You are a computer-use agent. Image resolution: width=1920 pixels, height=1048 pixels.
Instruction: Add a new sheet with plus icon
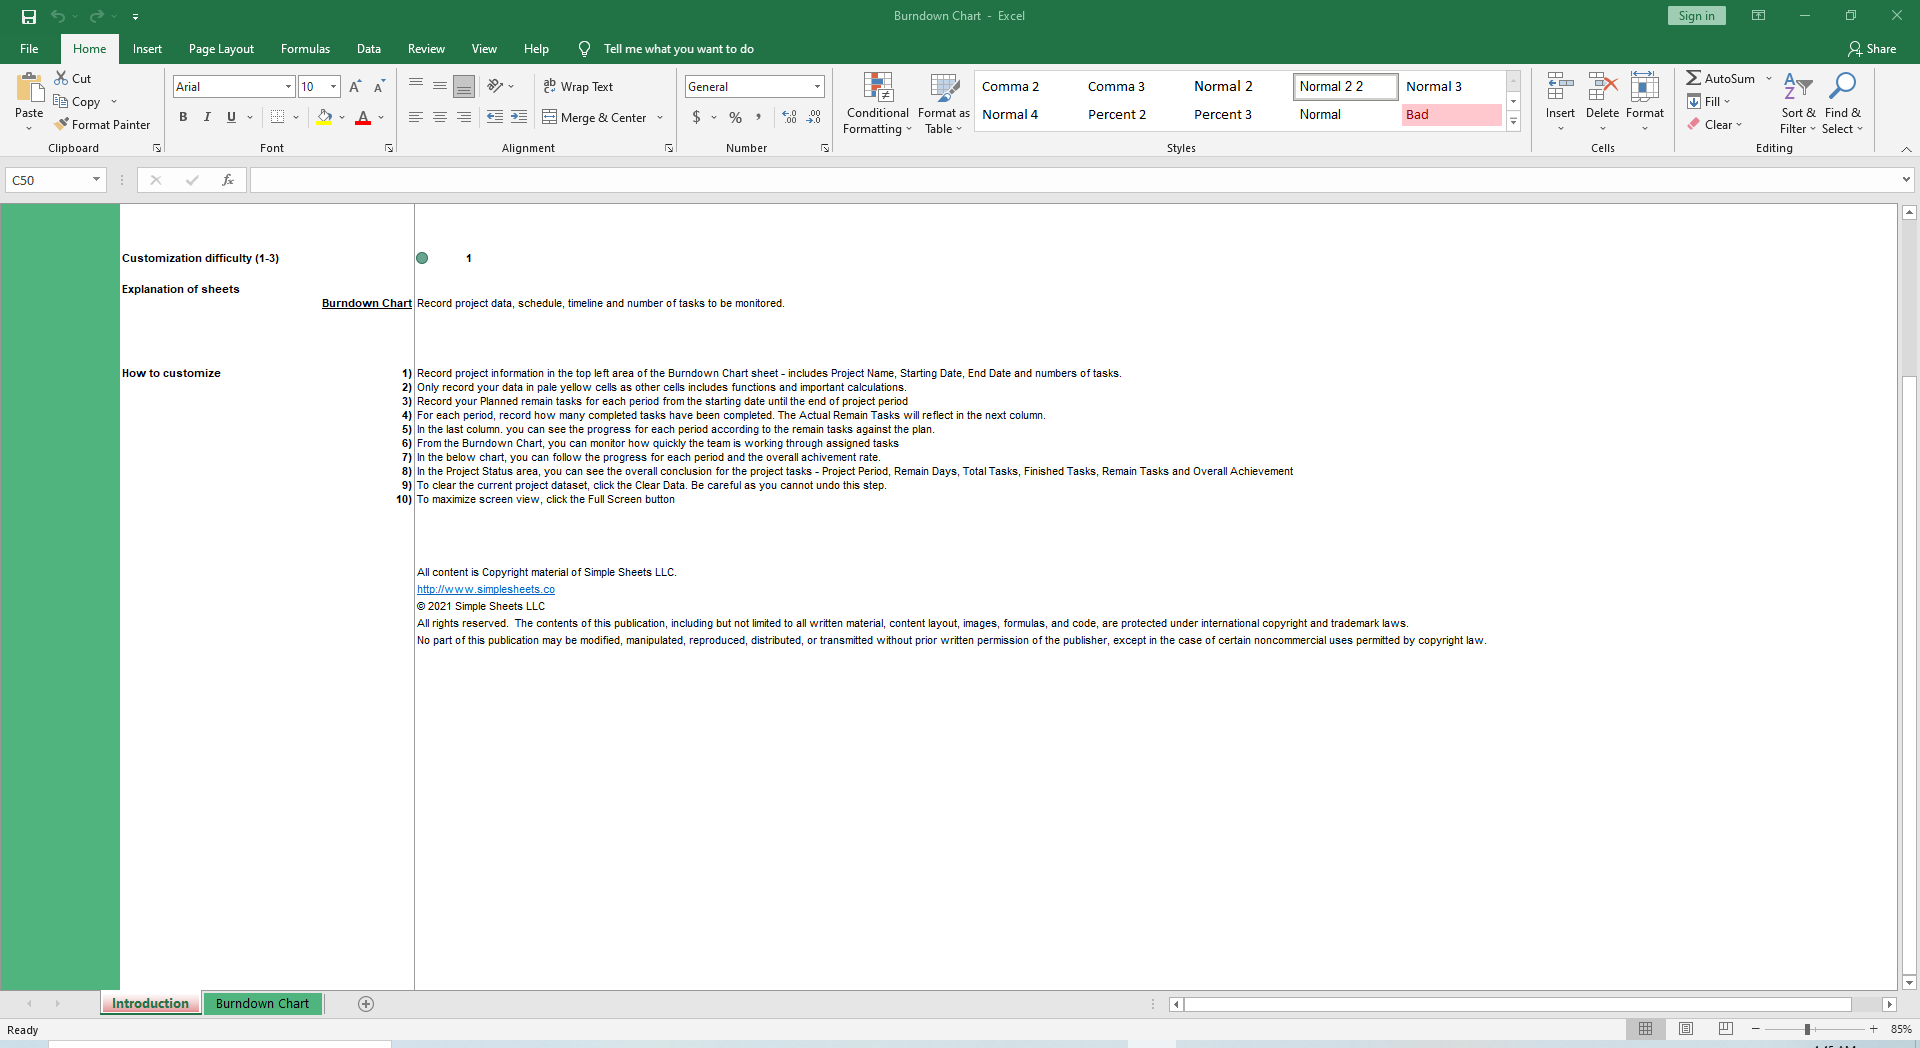click(x=366, y=1004)
